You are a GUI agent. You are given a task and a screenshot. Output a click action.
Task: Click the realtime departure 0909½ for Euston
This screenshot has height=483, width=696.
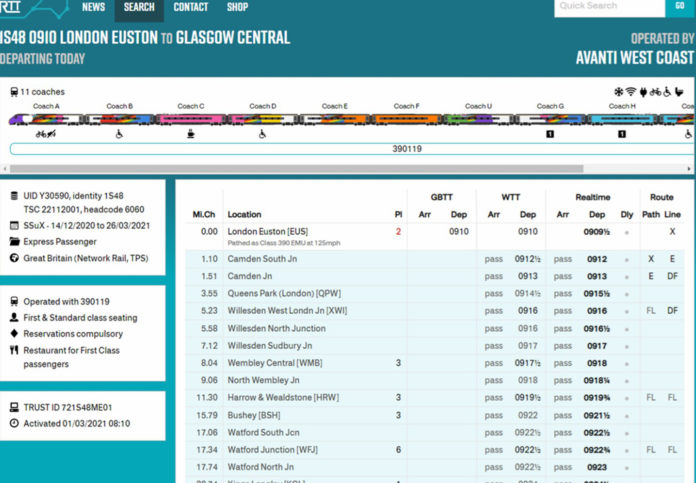(597, 232)
